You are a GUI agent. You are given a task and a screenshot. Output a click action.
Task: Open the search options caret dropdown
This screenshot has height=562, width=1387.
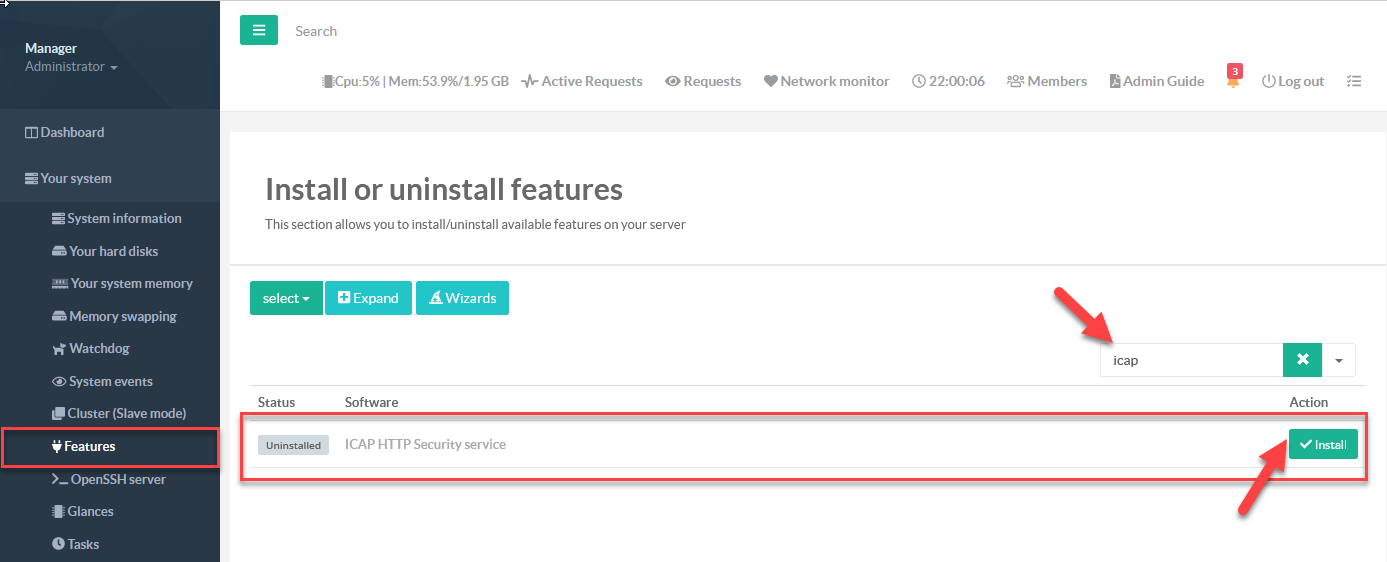[x=1339, y=360]
